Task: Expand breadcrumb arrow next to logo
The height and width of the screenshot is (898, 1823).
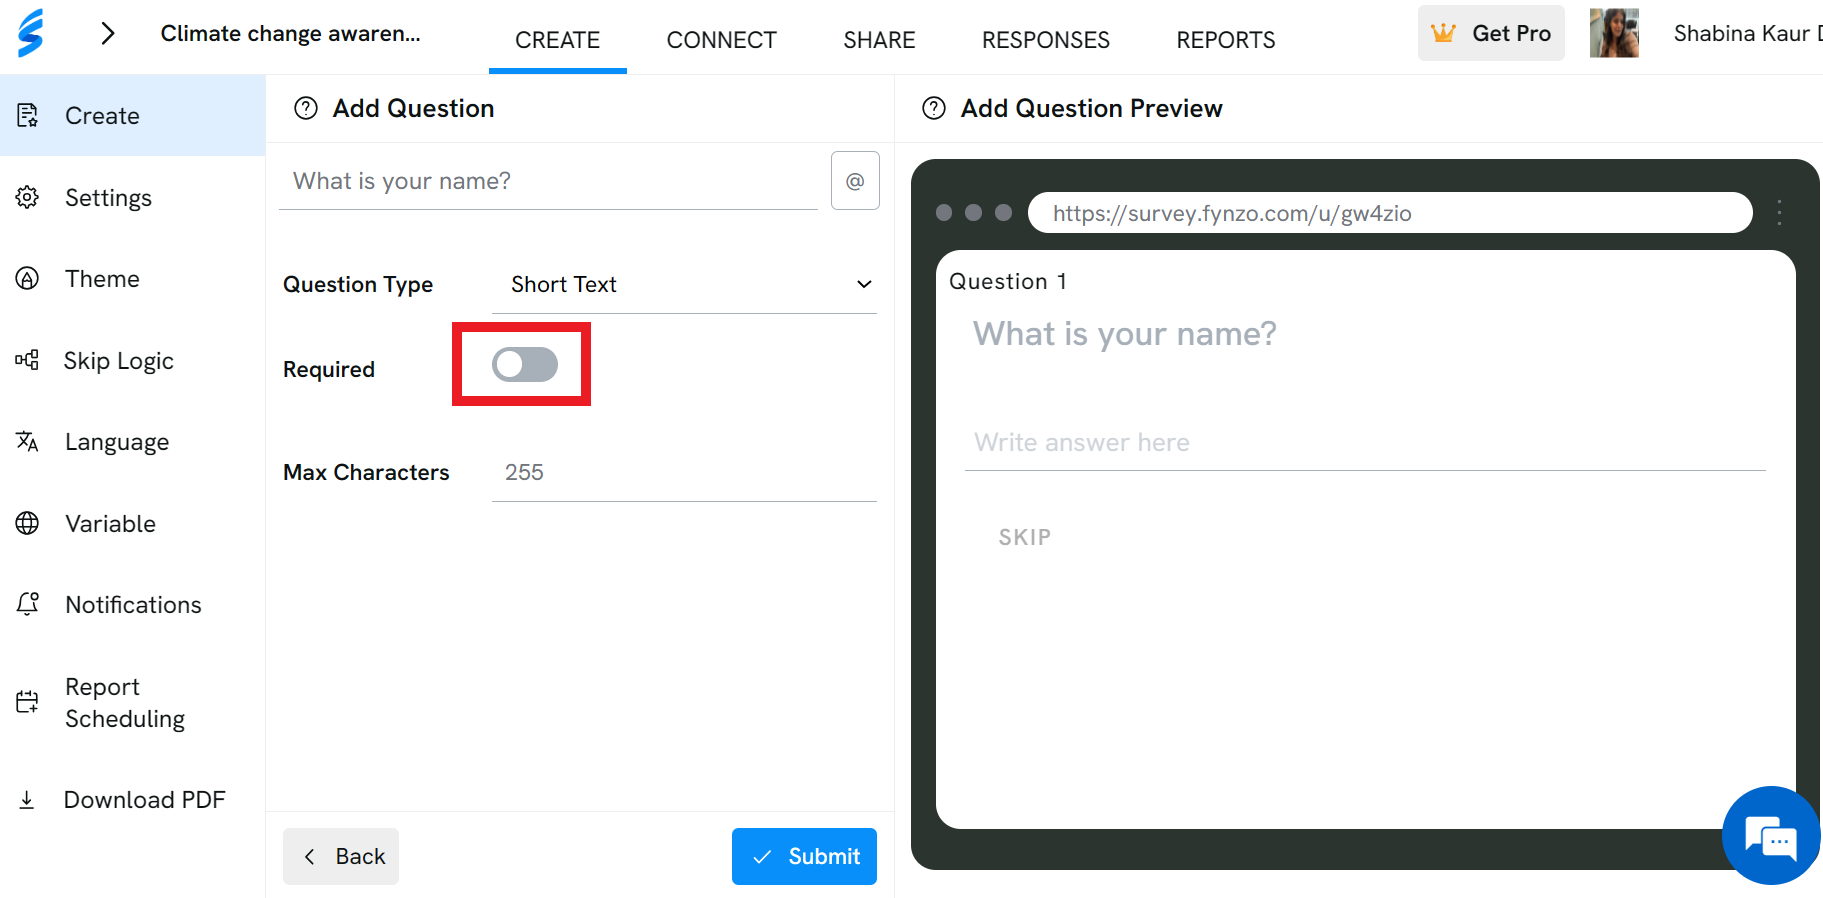Action: point(108,34)
